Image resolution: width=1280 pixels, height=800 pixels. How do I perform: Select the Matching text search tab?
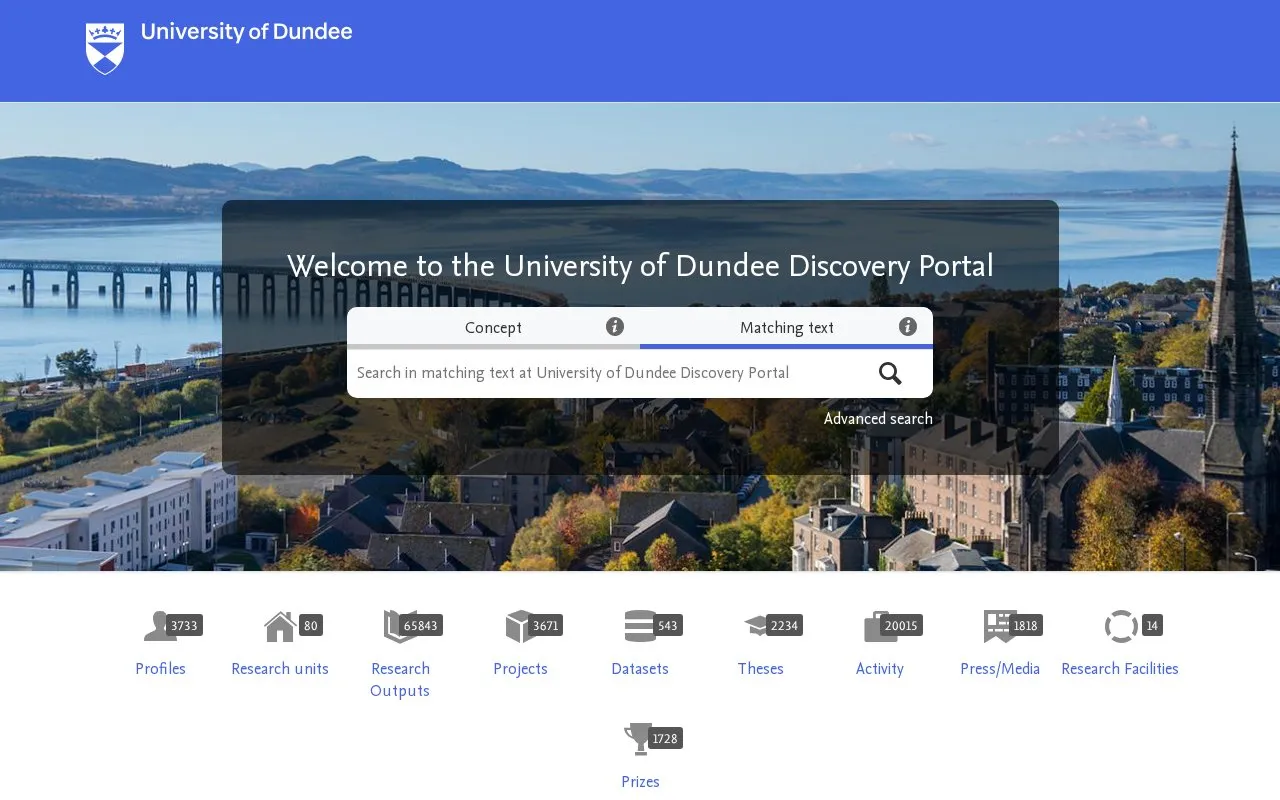point(787,328)
